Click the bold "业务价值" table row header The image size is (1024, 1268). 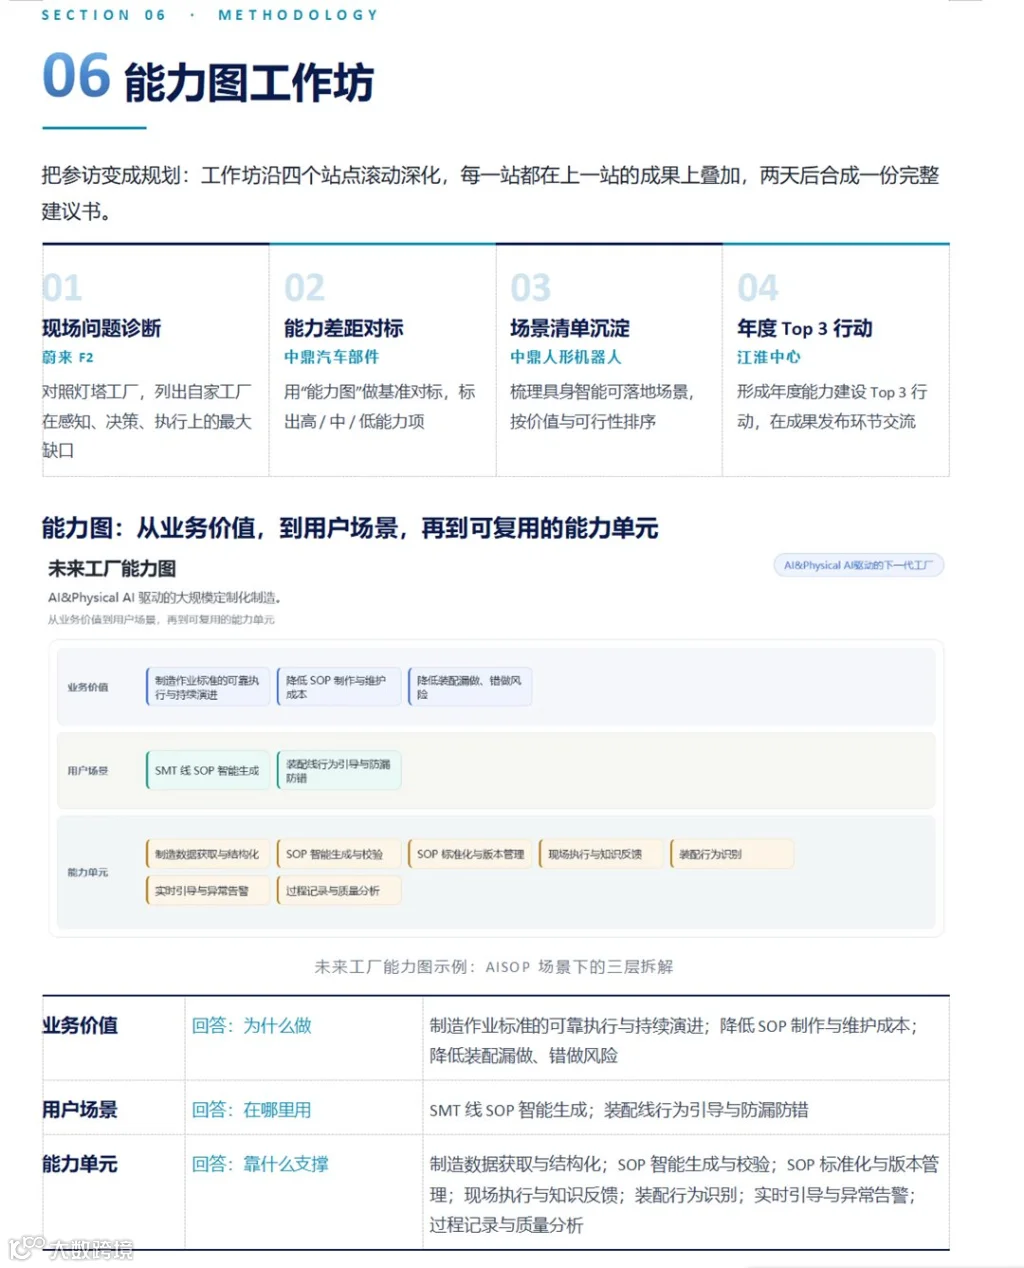(x=80, y=1025)
